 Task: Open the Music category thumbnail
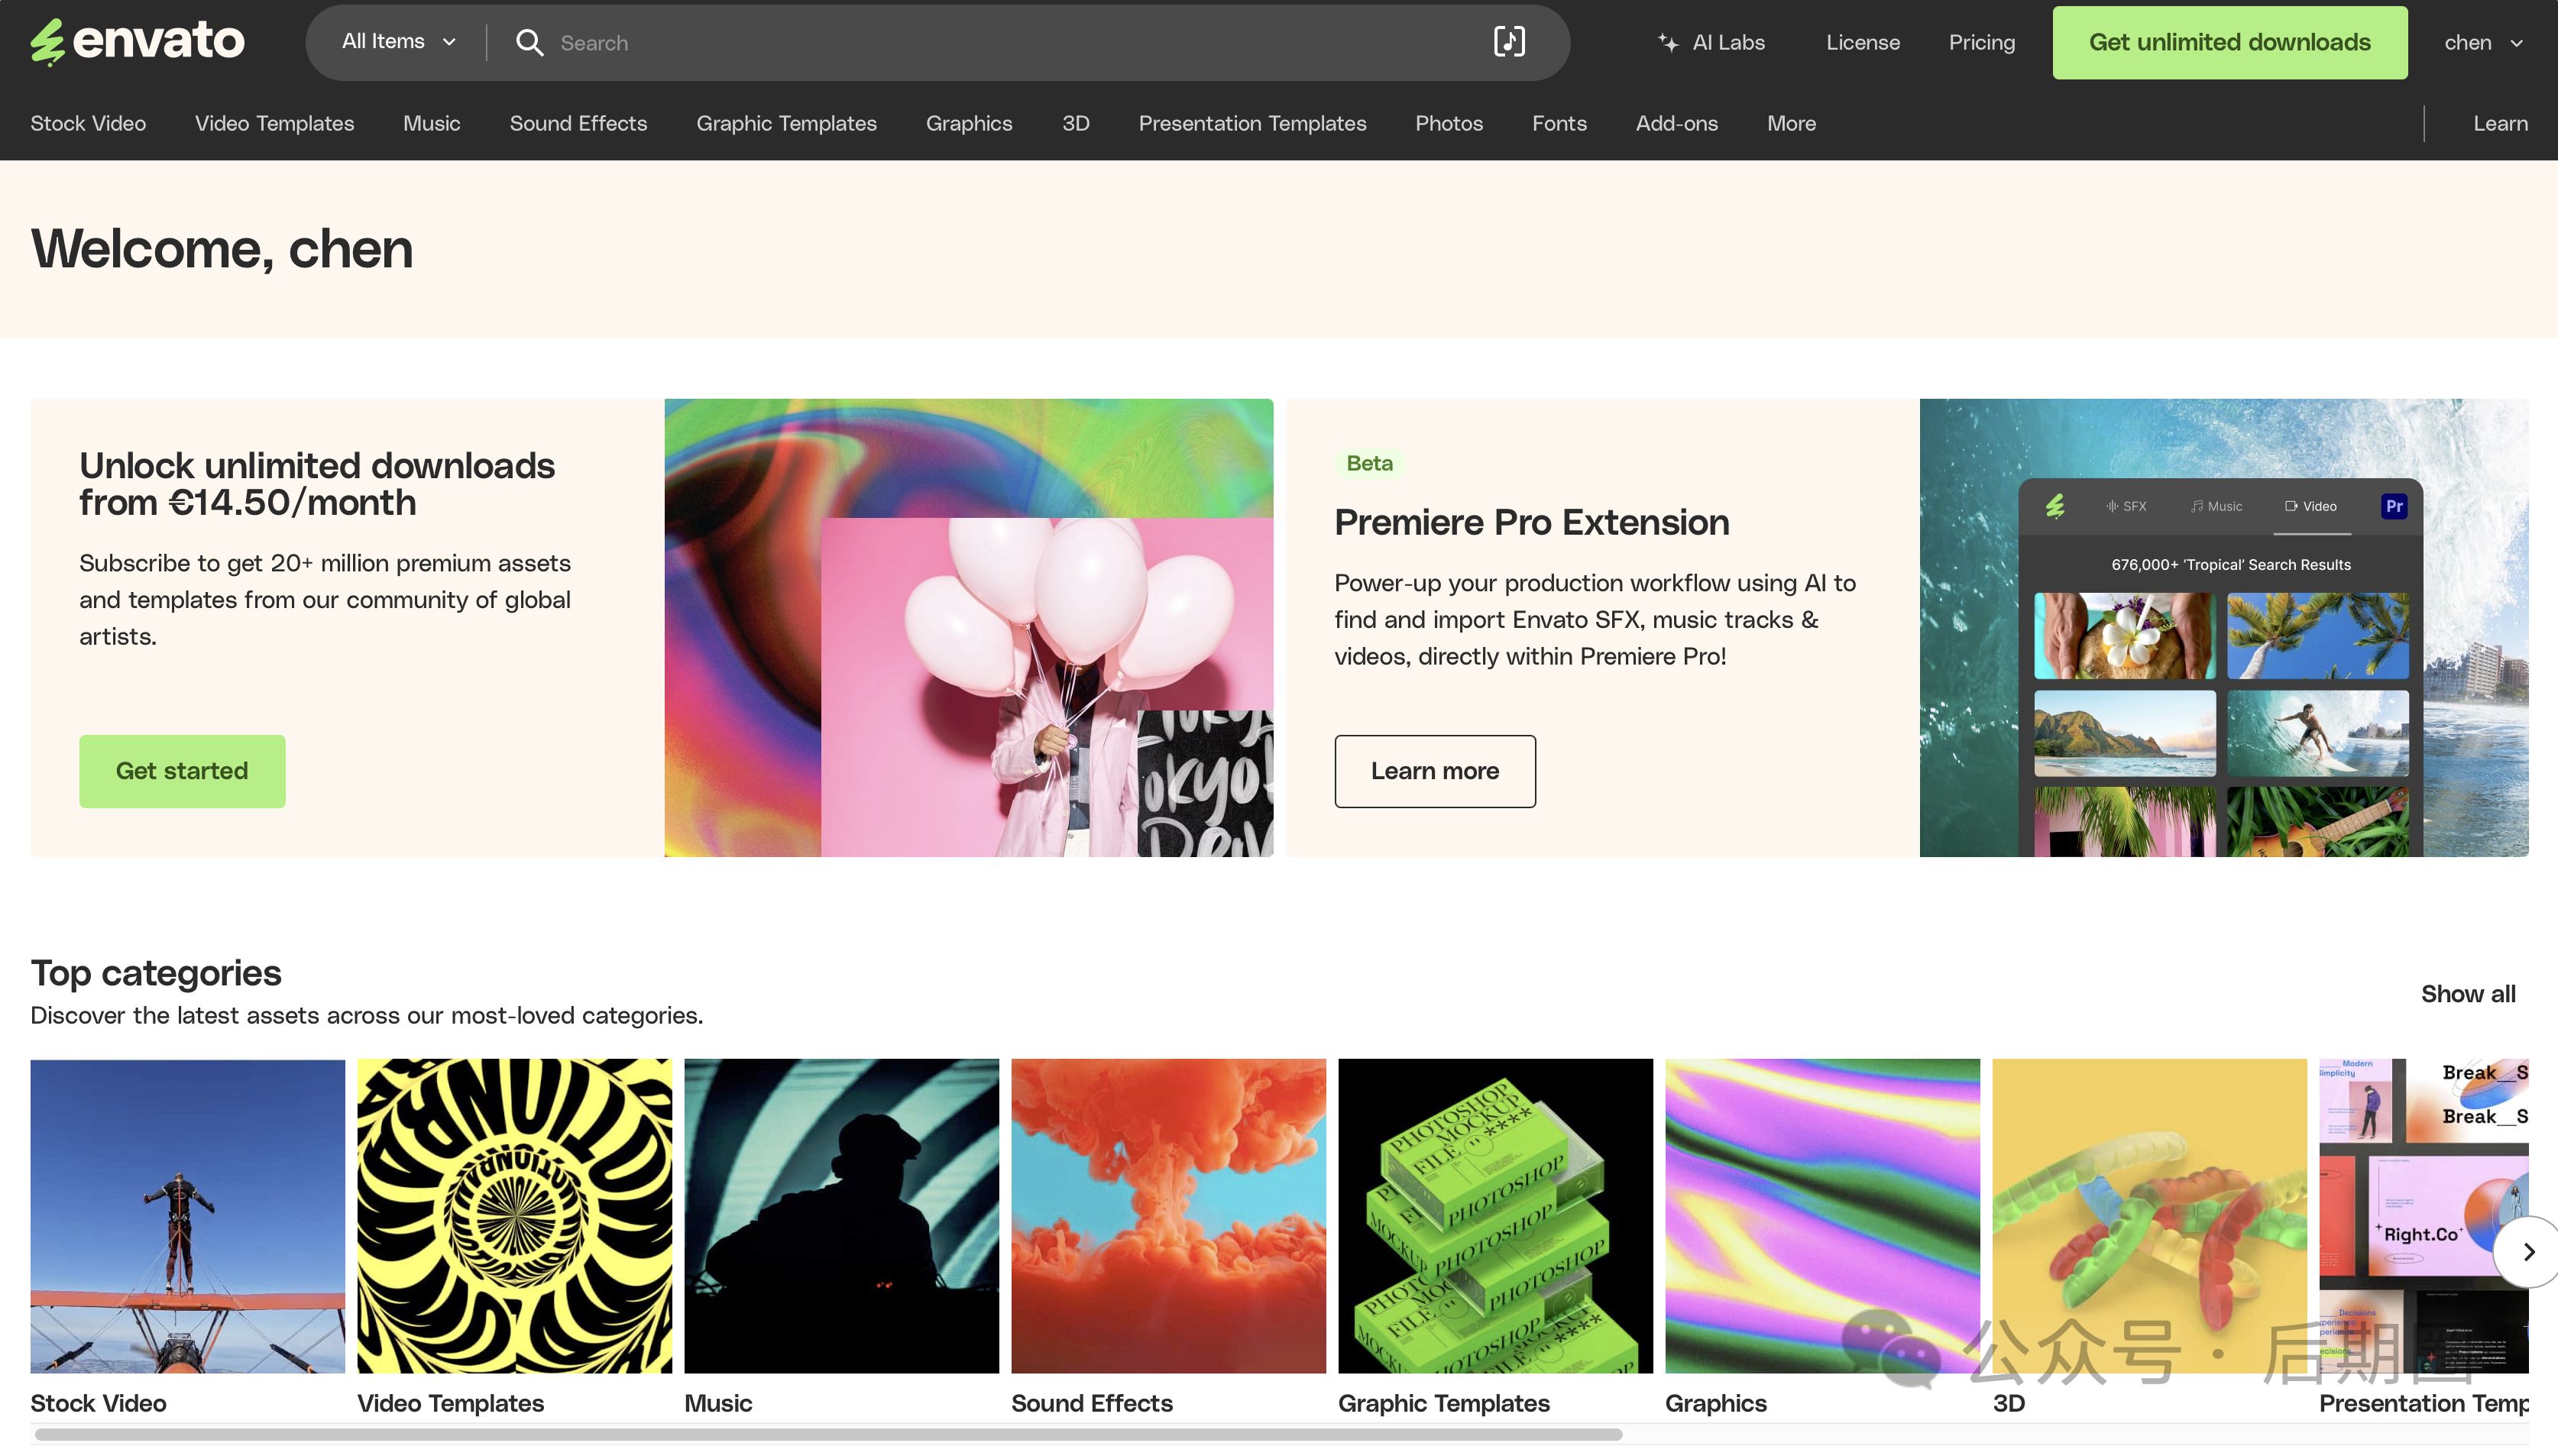tap(841, 1216)
